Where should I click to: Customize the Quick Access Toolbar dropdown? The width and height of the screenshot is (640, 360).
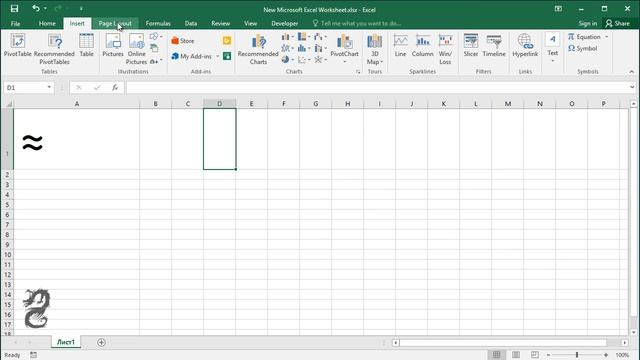81,9
